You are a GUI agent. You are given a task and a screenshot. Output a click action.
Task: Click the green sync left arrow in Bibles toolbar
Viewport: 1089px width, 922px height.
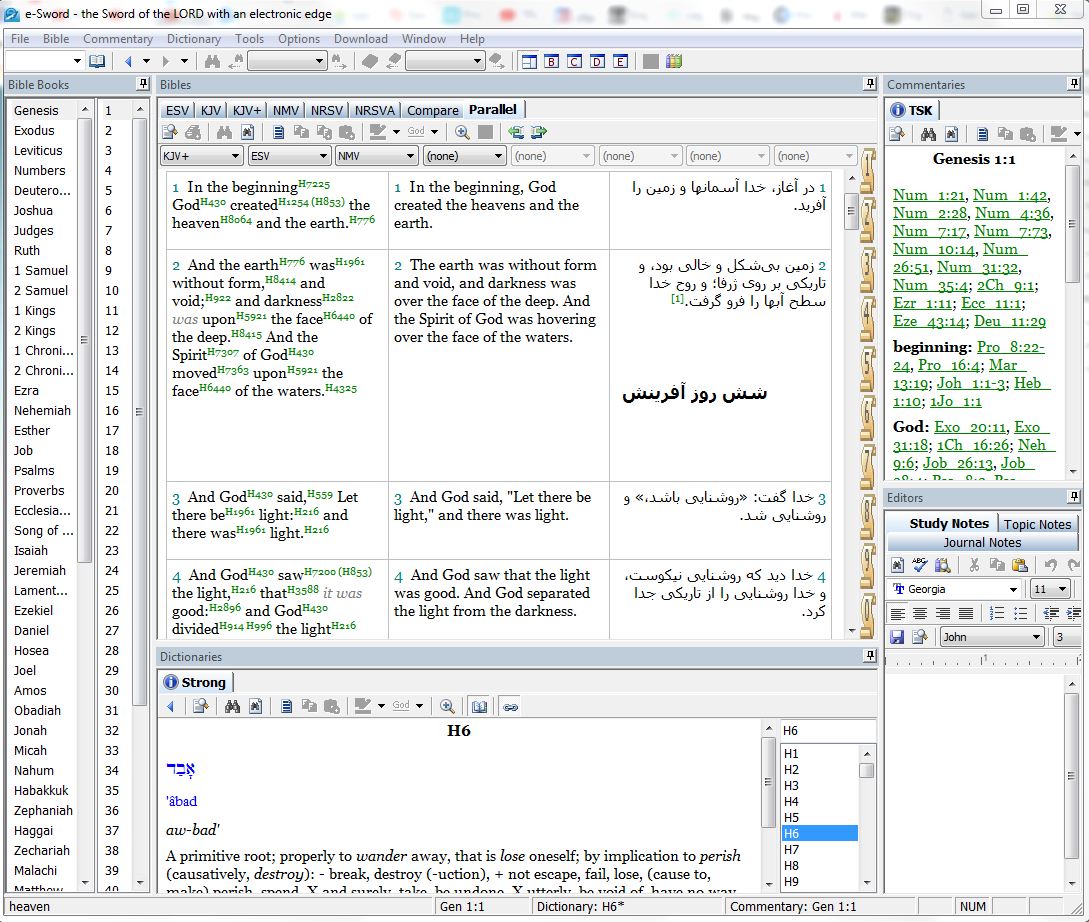[x=515, y=132]
